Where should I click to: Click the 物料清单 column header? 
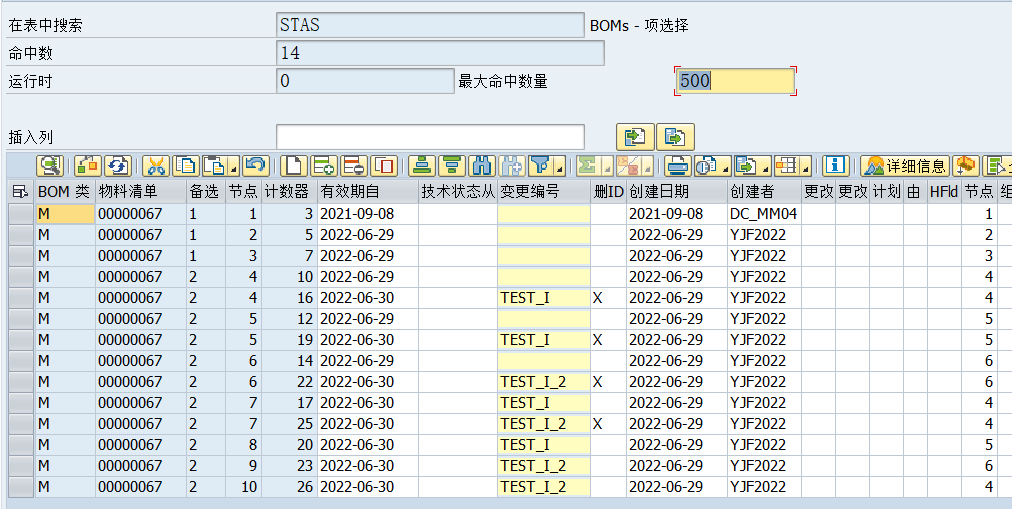[141, 192]
